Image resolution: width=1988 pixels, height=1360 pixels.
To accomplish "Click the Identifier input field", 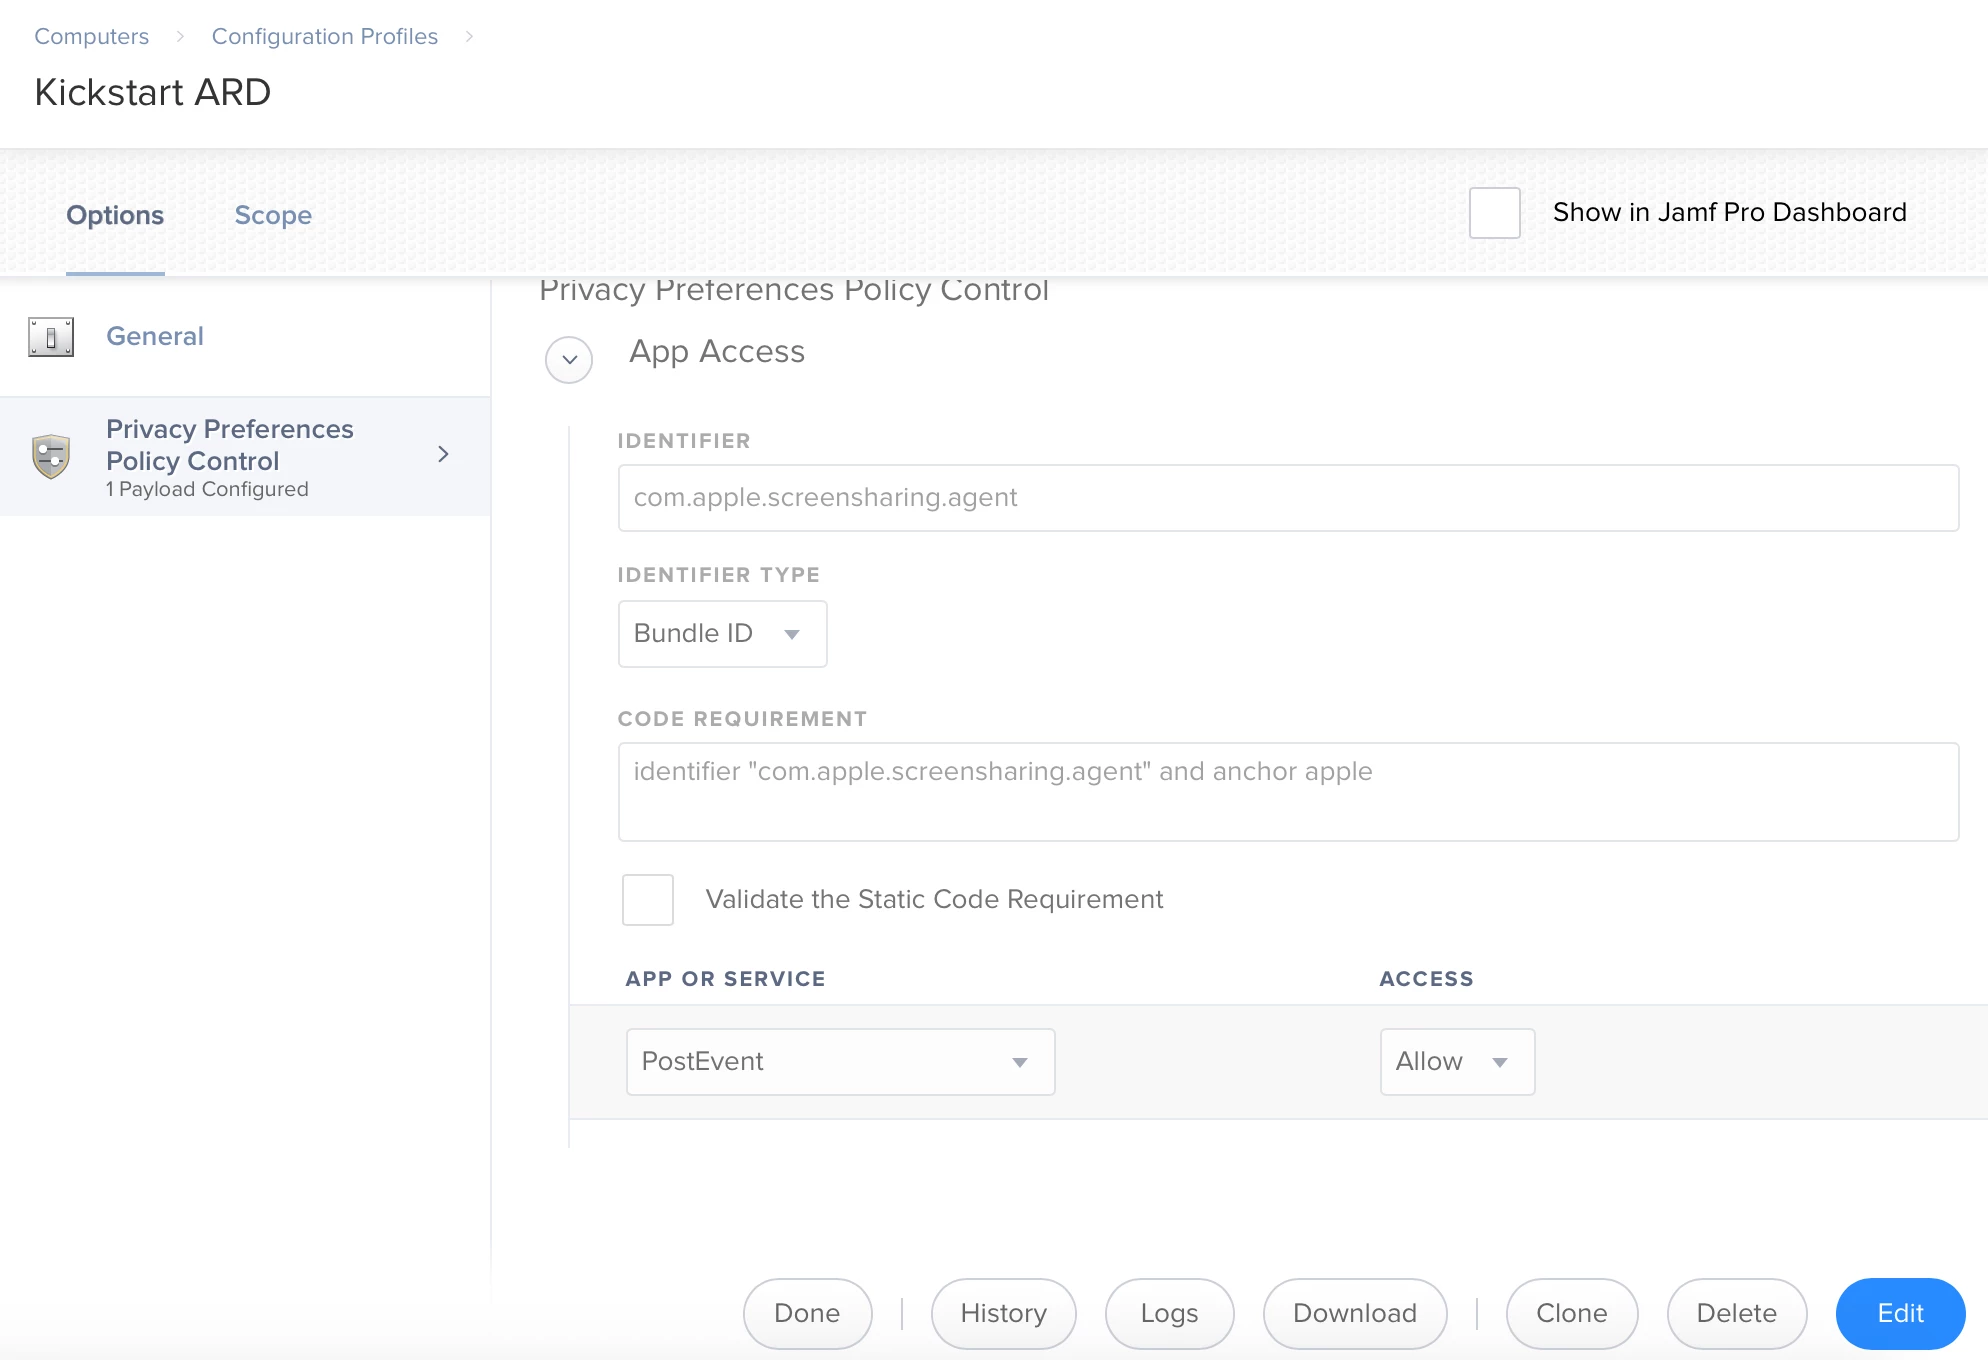I will click(x=1288, y=498).
